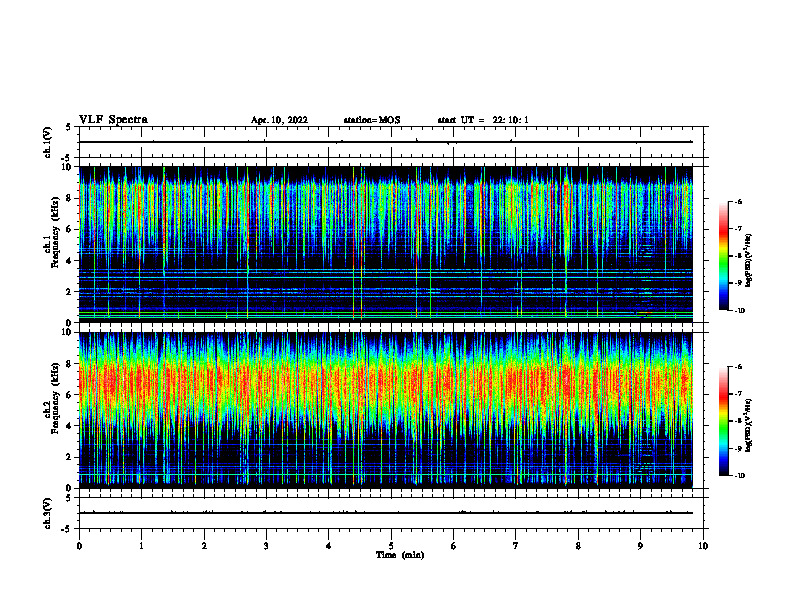
Task: Click time axis tick label "8"
Action: coord(578,546)
